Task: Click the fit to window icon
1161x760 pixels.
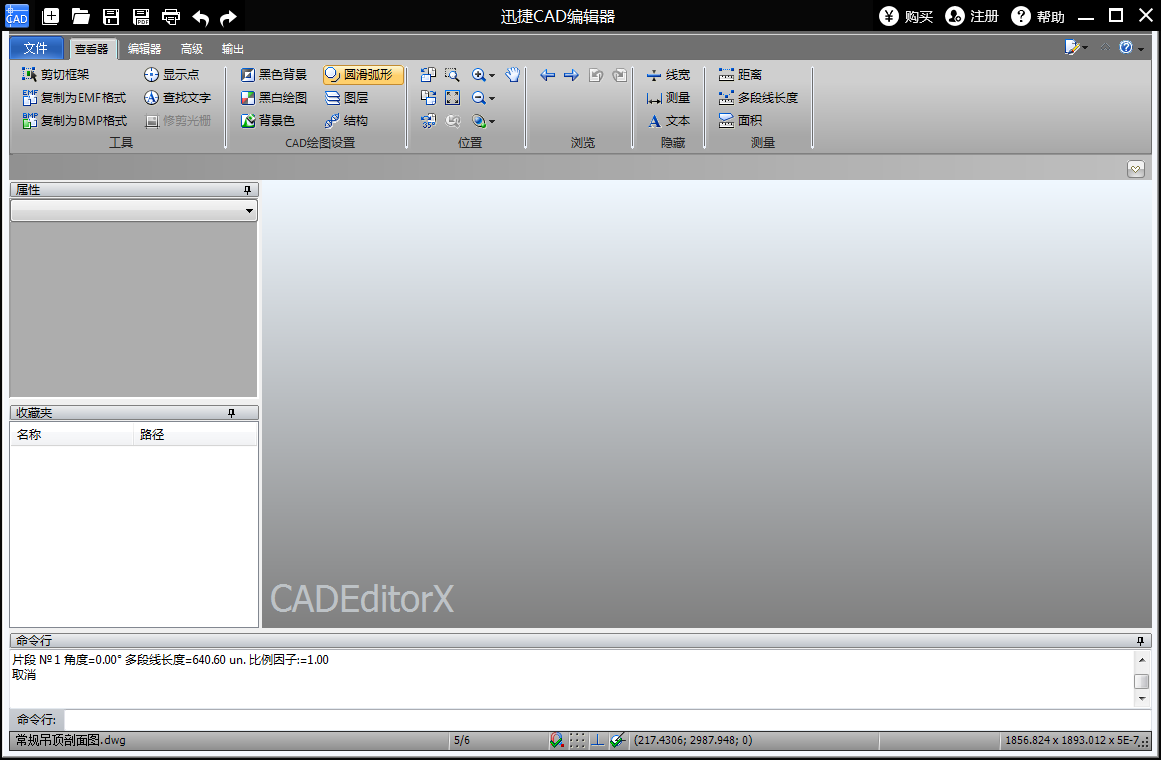Action: tap(452, 98)
